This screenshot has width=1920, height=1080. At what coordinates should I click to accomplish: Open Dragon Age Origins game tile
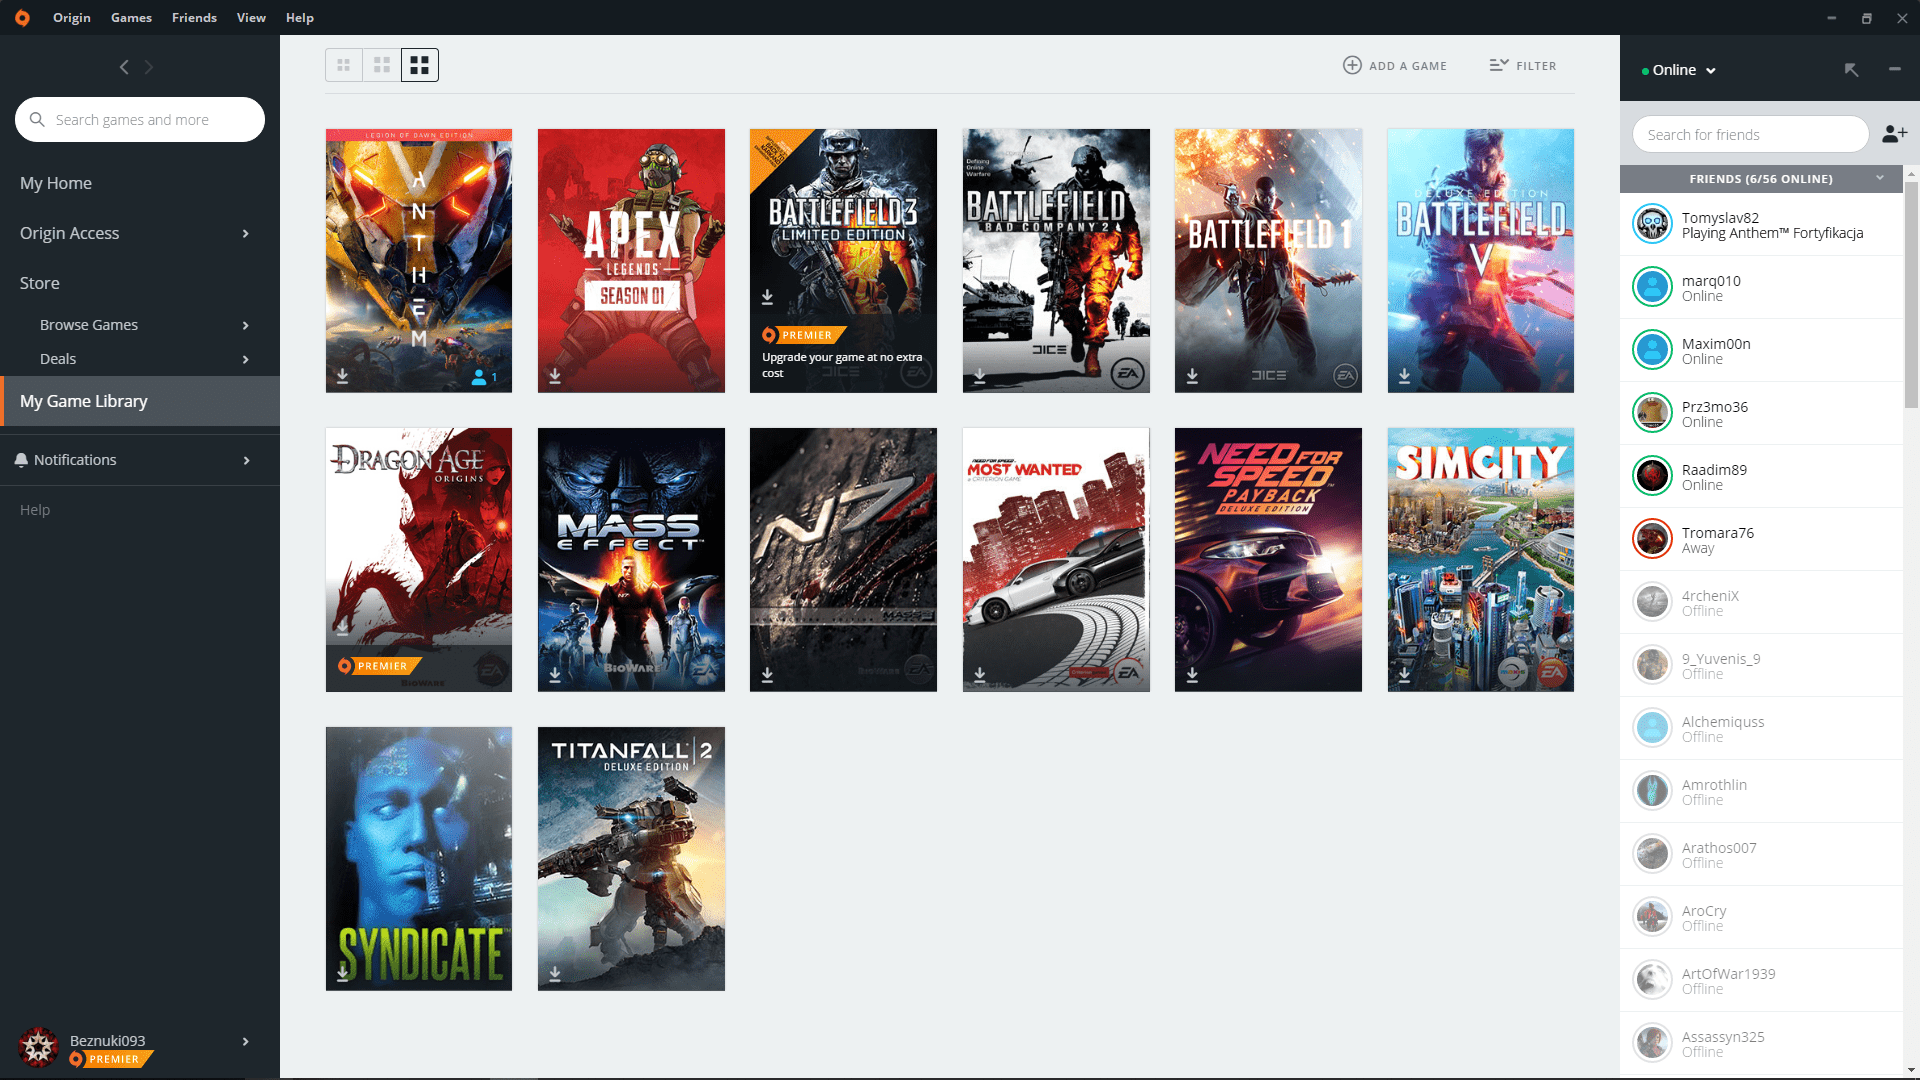pos(419,560)
